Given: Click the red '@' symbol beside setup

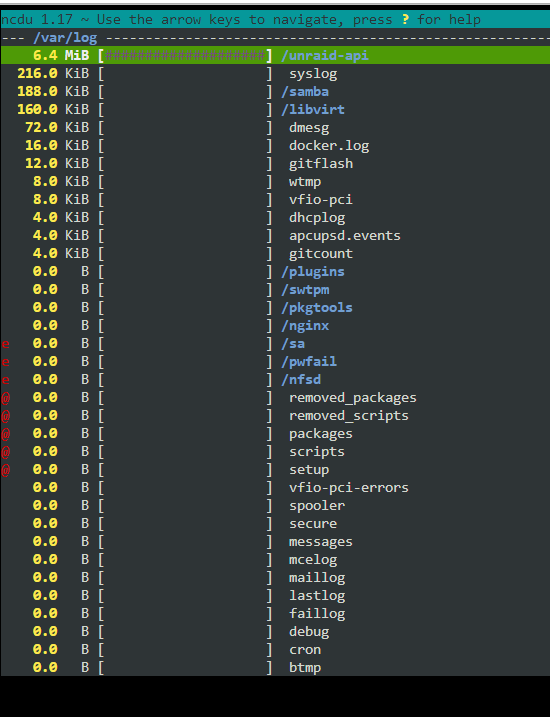Looking at the screenshot, I should (5, 470).
